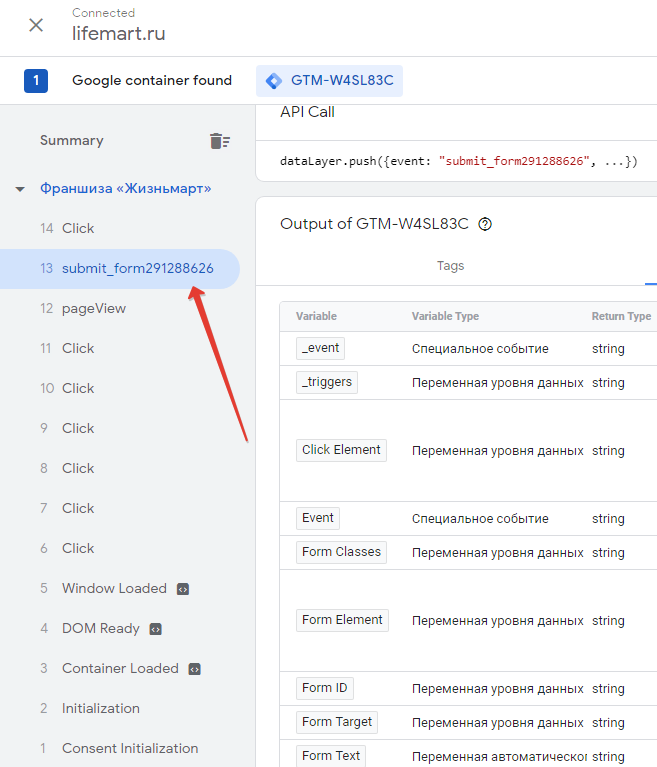657x767 pixels.
Task: Select event 14 Click
Action: [120, 228]
